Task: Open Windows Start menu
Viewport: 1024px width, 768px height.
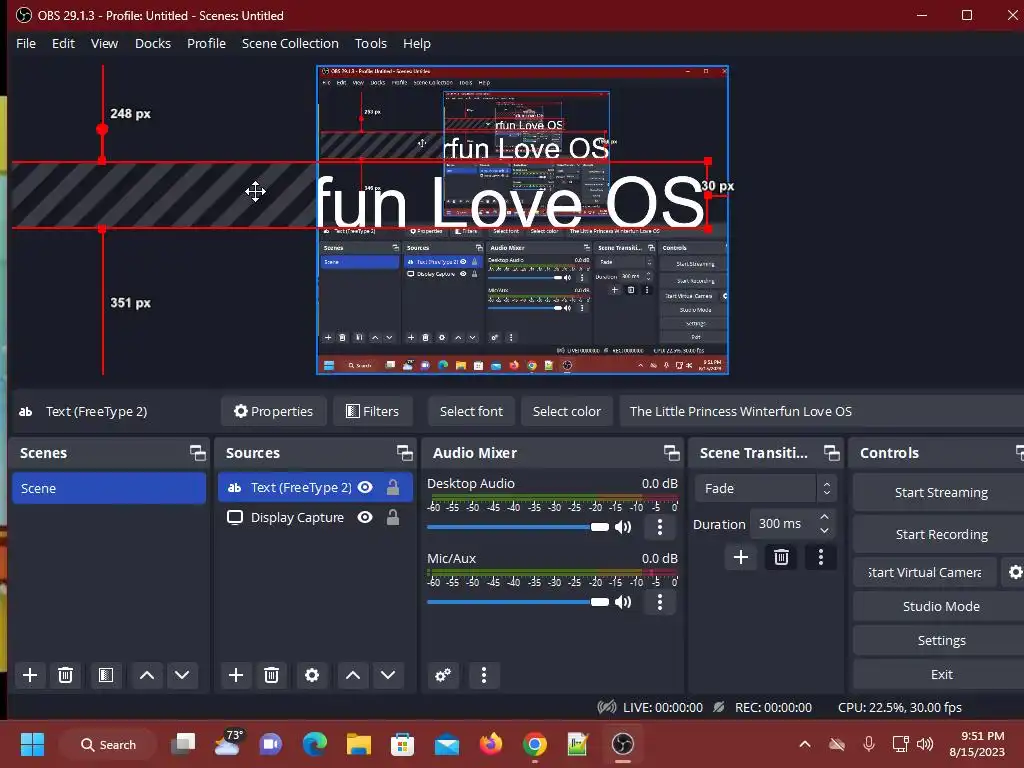Action: 32,744
